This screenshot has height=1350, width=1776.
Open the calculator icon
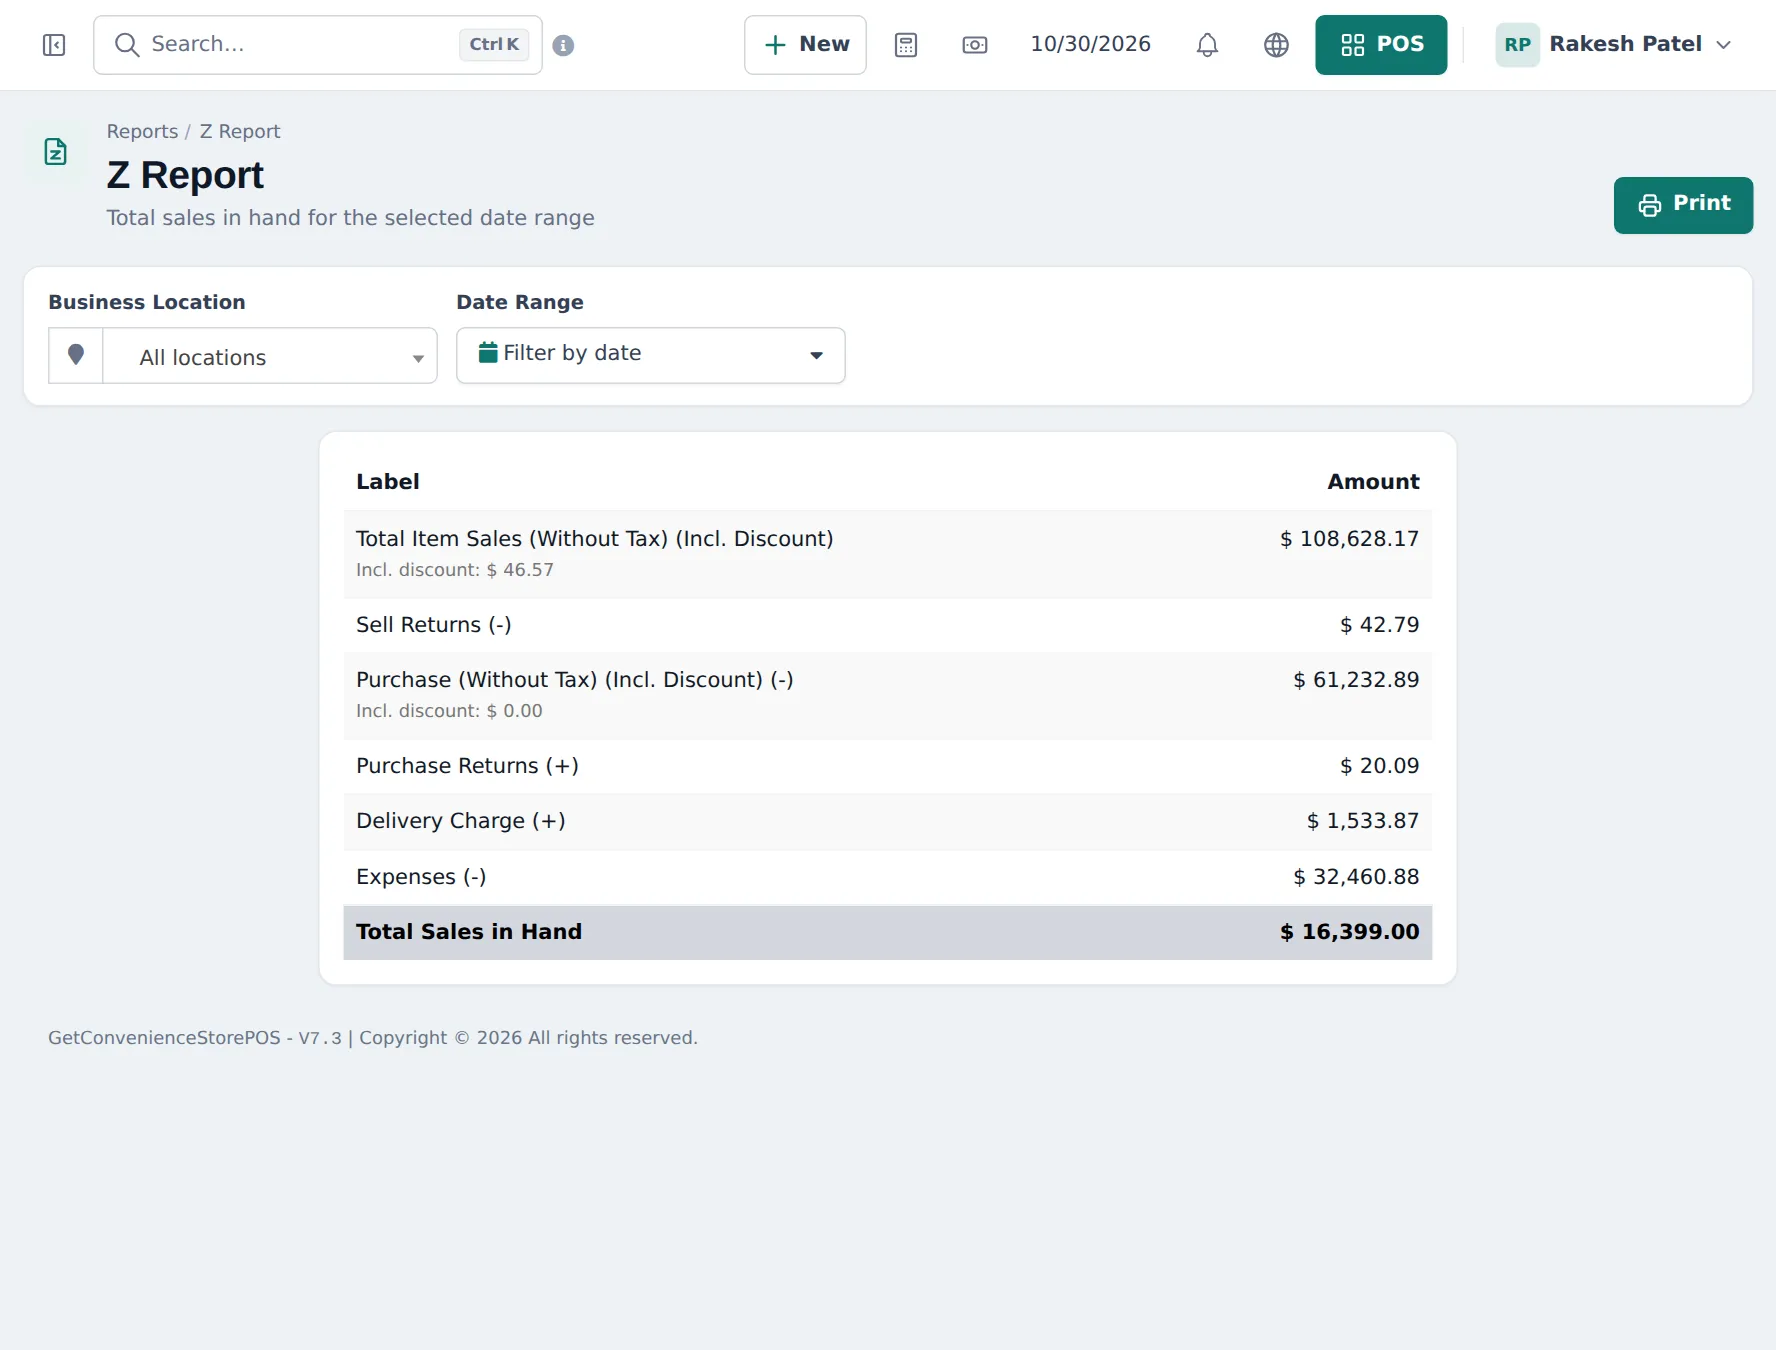pyautogui.click(x=906, y=45)
